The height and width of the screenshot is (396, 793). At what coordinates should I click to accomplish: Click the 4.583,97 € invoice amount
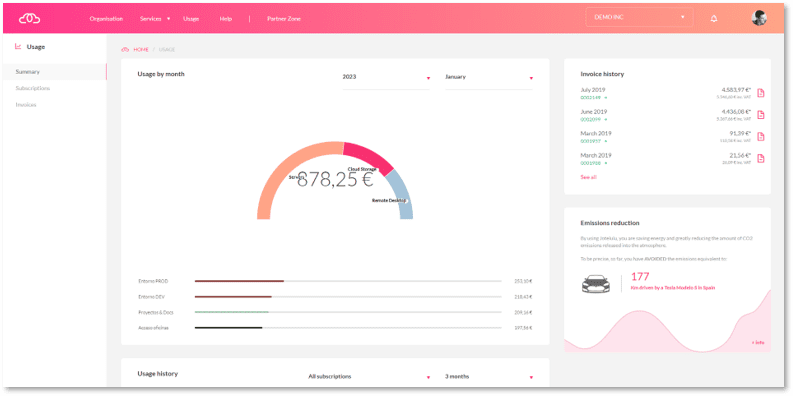[x=736, y=90]
